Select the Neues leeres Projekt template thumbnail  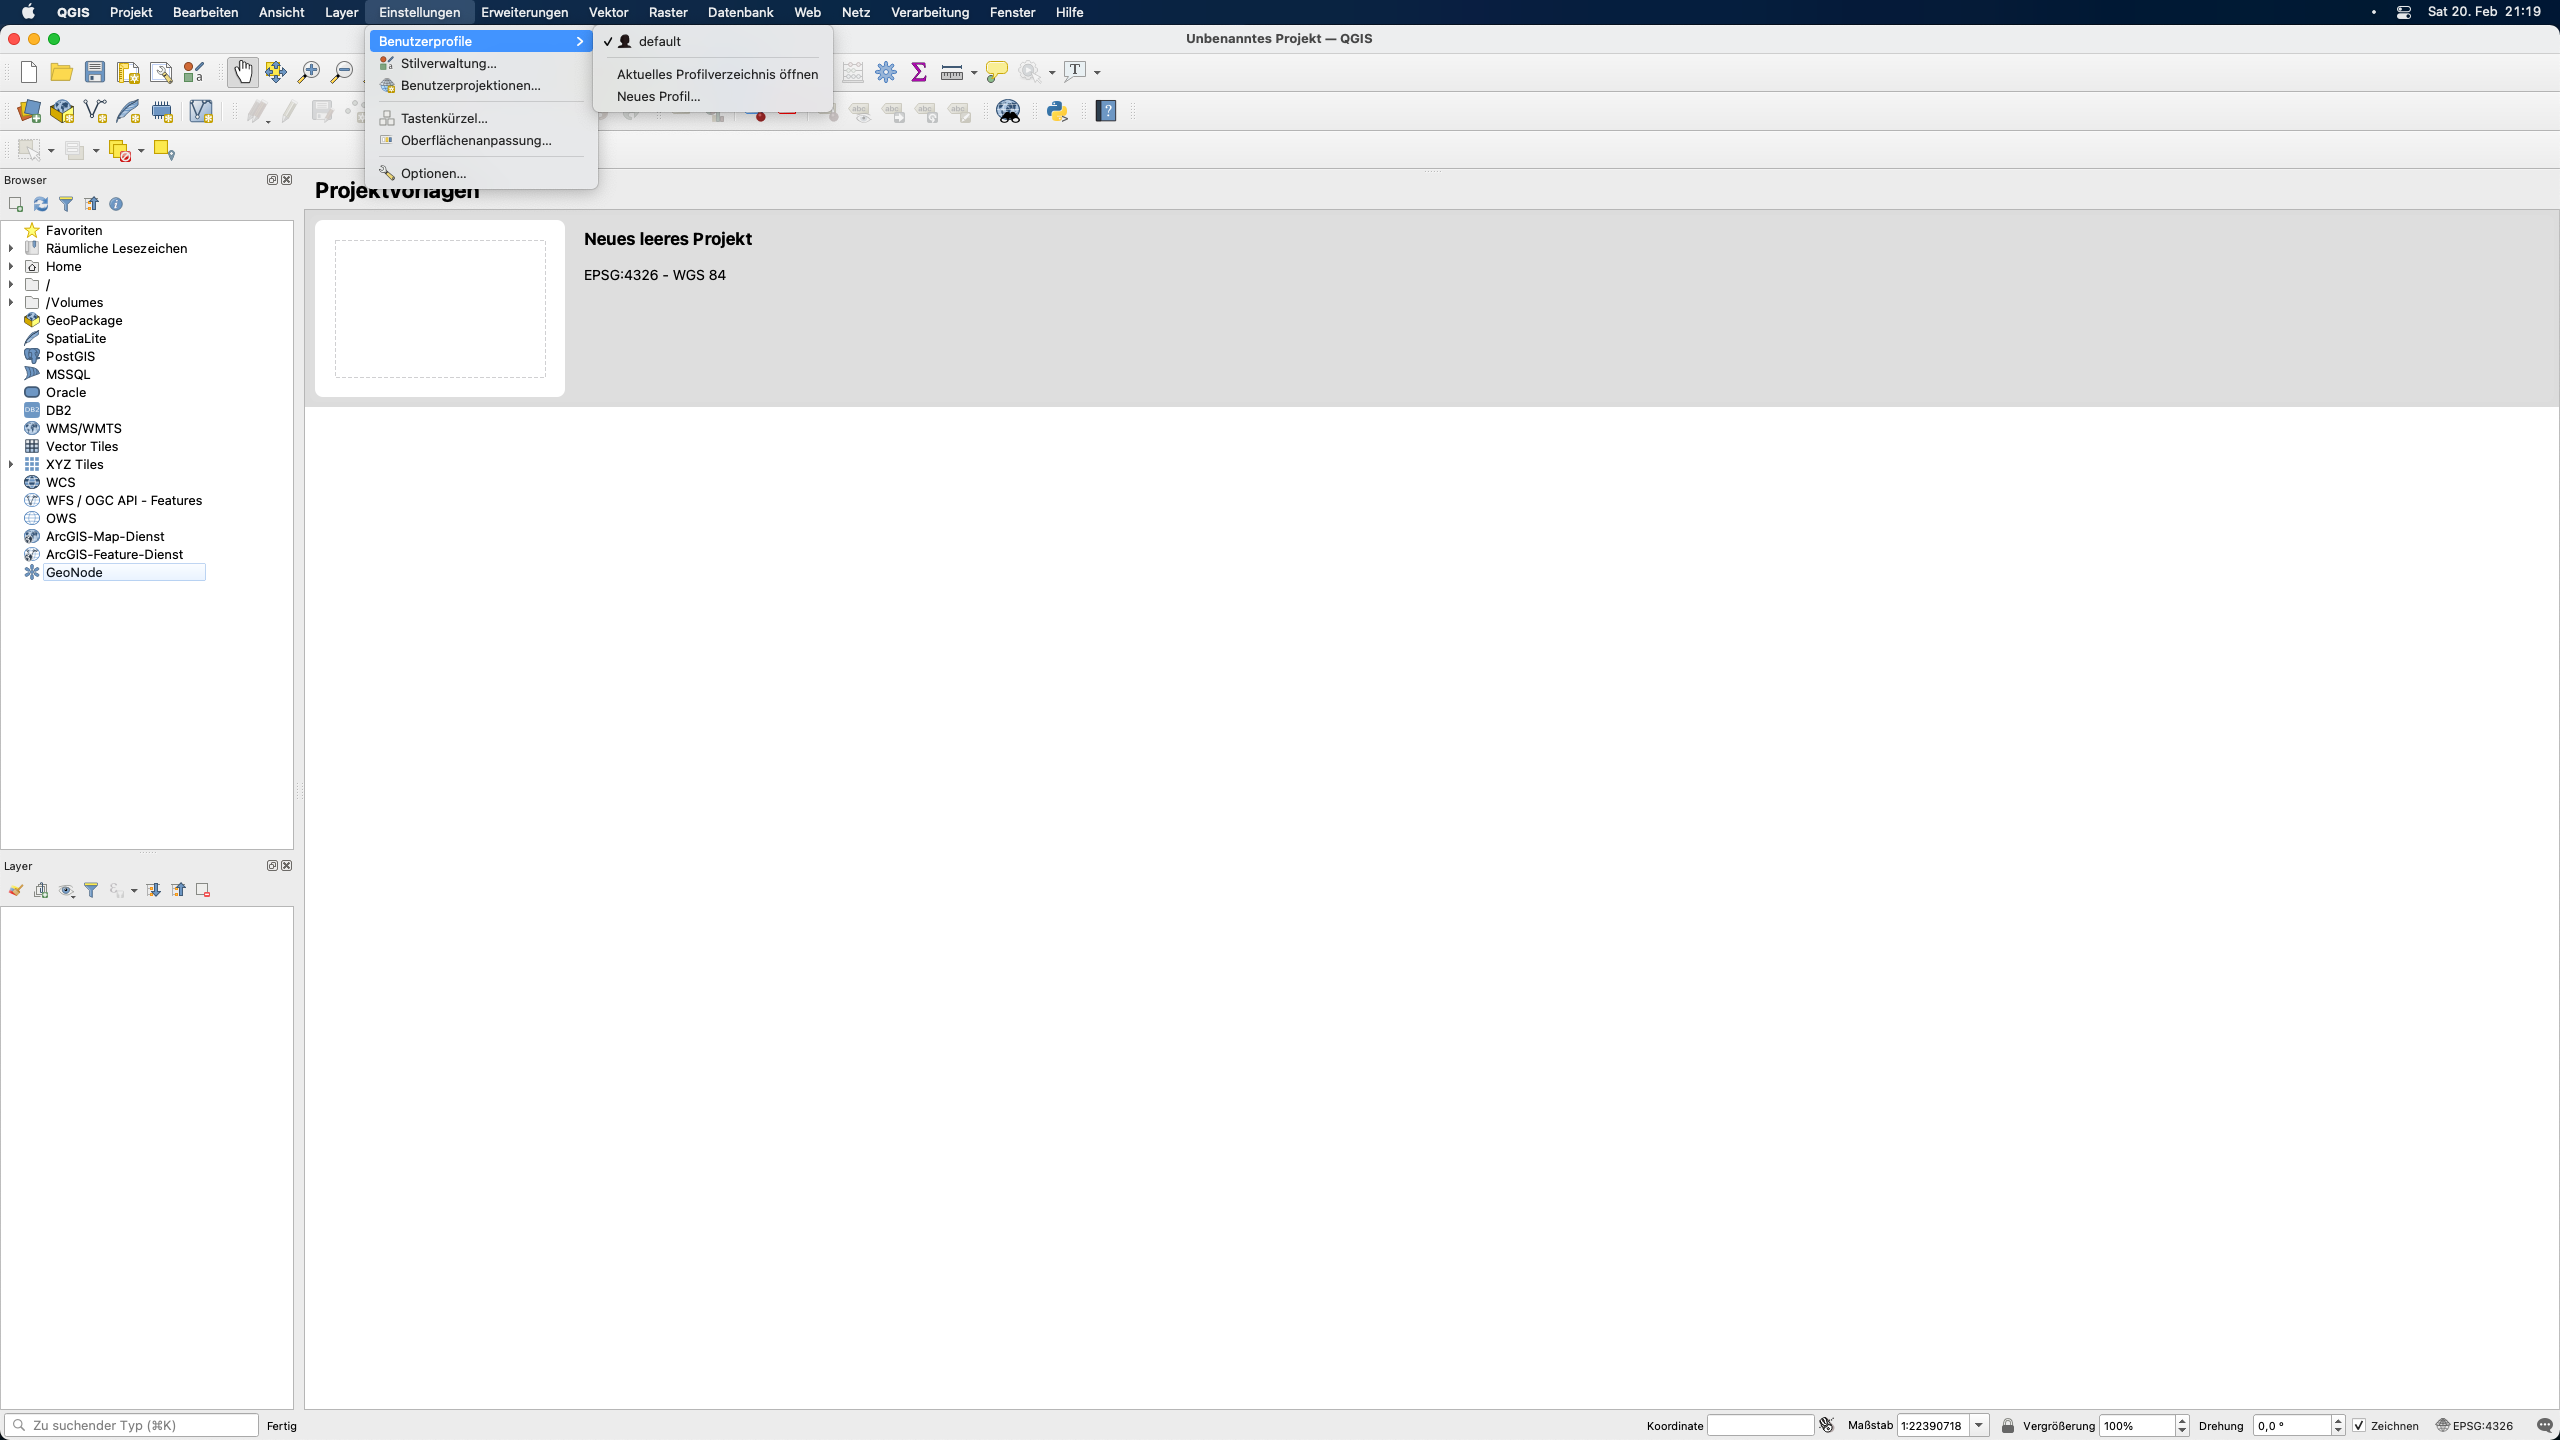coord(440,308)
